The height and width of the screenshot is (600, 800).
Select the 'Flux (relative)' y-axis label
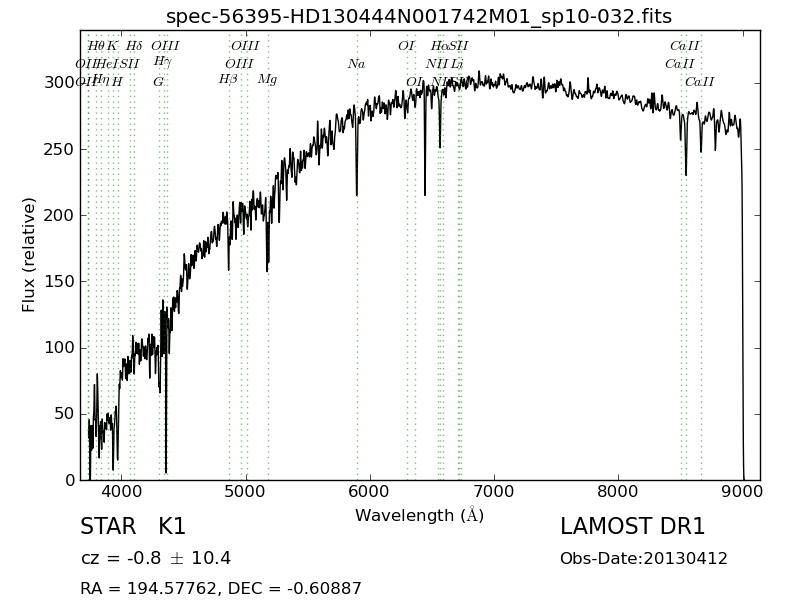[x=28, y=255]
